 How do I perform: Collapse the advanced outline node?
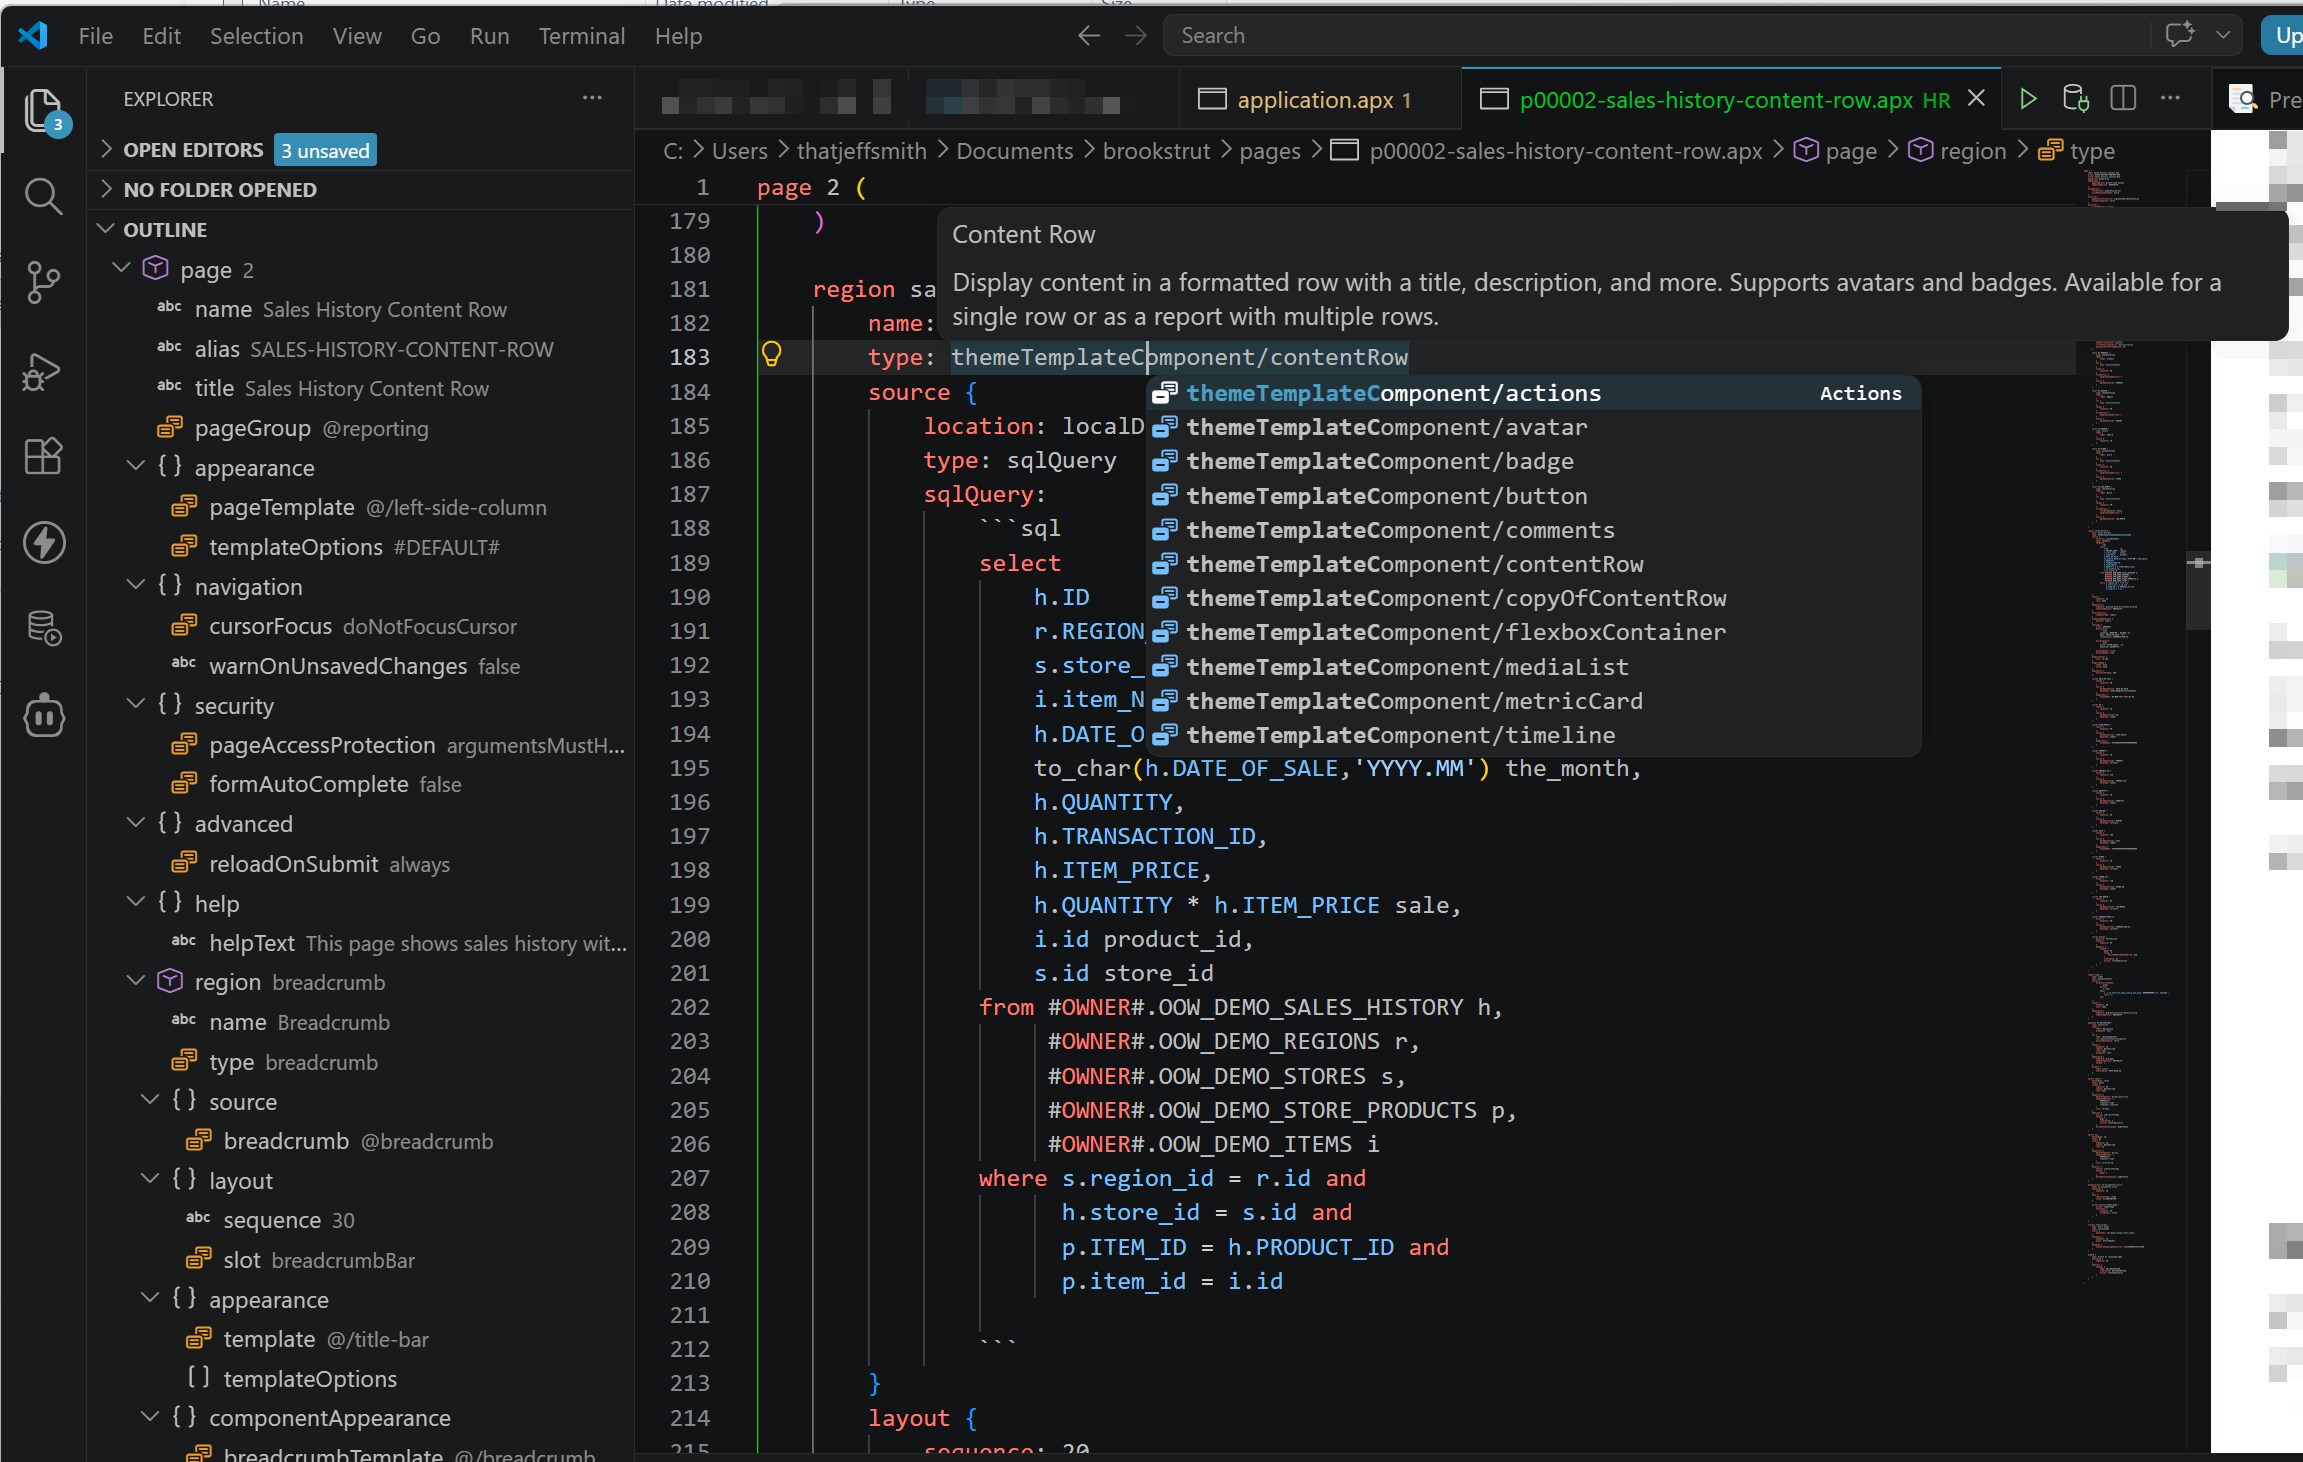[135, 823]
